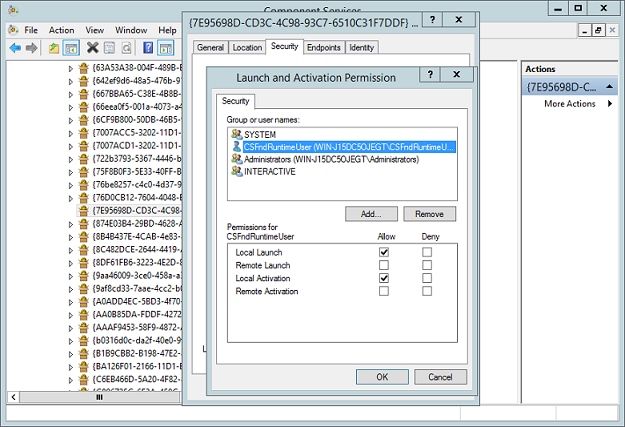Select the SYSTEM group entry
This screenshot has width=625, height=427.
pos(258,134)
